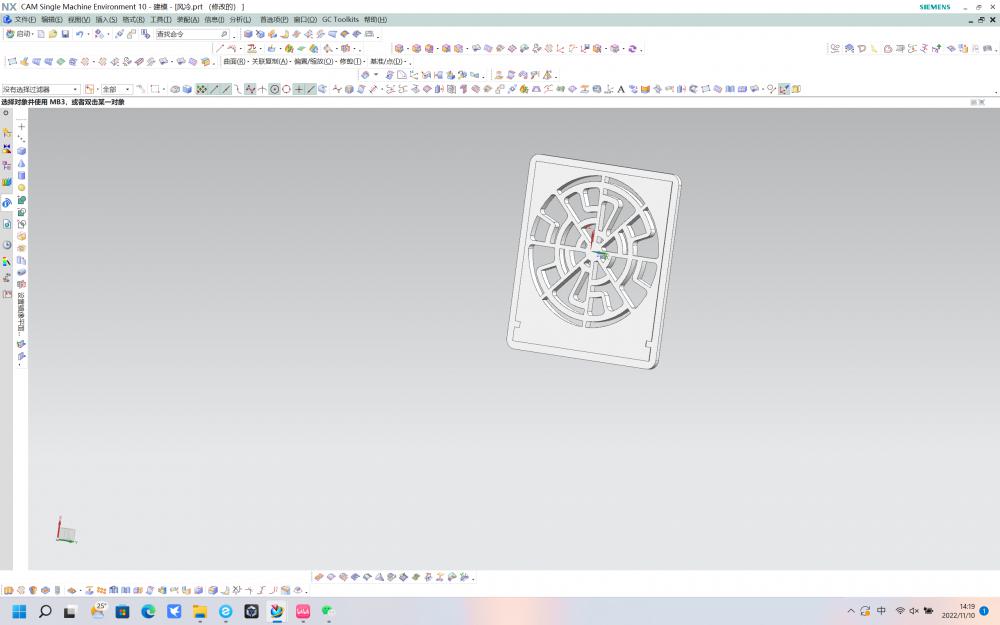Open the 插入(S) menu

(106, 20)
